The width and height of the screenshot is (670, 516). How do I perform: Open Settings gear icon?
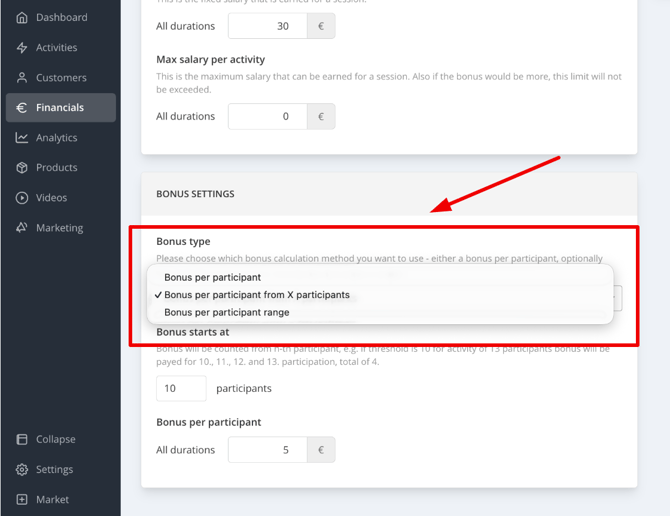(22, 469)
